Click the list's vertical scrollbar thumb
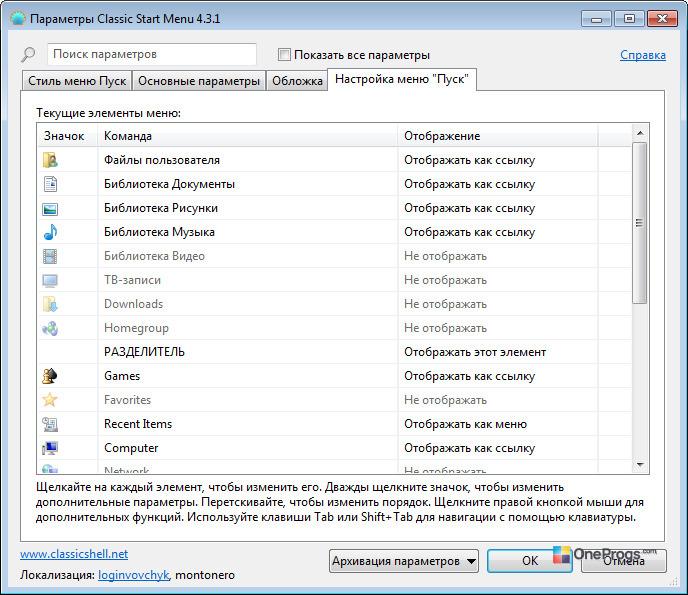688x595 pixels. pos(640,223)
